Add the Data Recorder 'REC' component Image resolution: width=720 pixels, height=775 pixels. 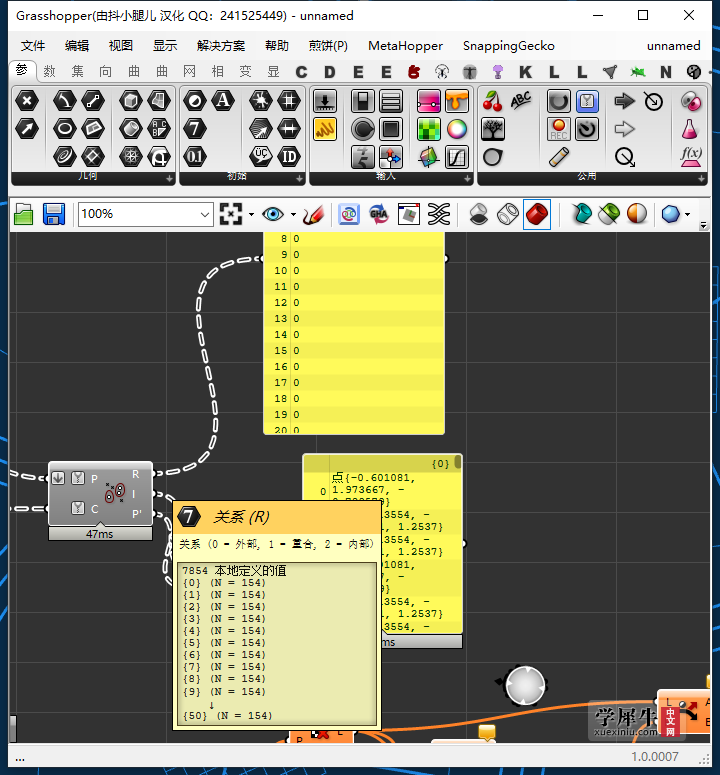coord(559,129)
